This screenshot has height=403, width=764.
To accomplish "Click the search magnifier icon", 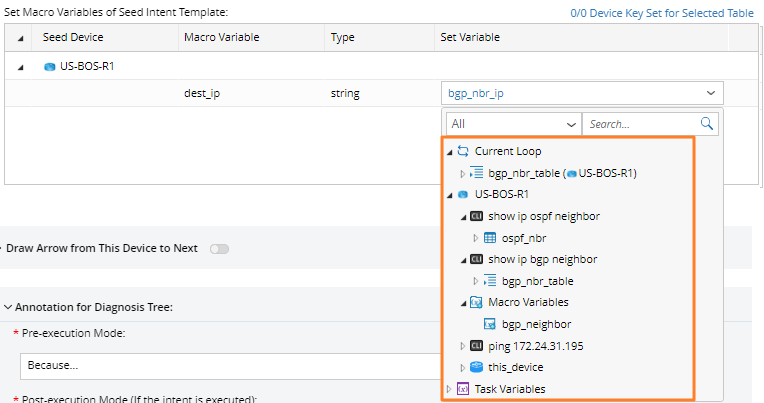I will point(707,124).
